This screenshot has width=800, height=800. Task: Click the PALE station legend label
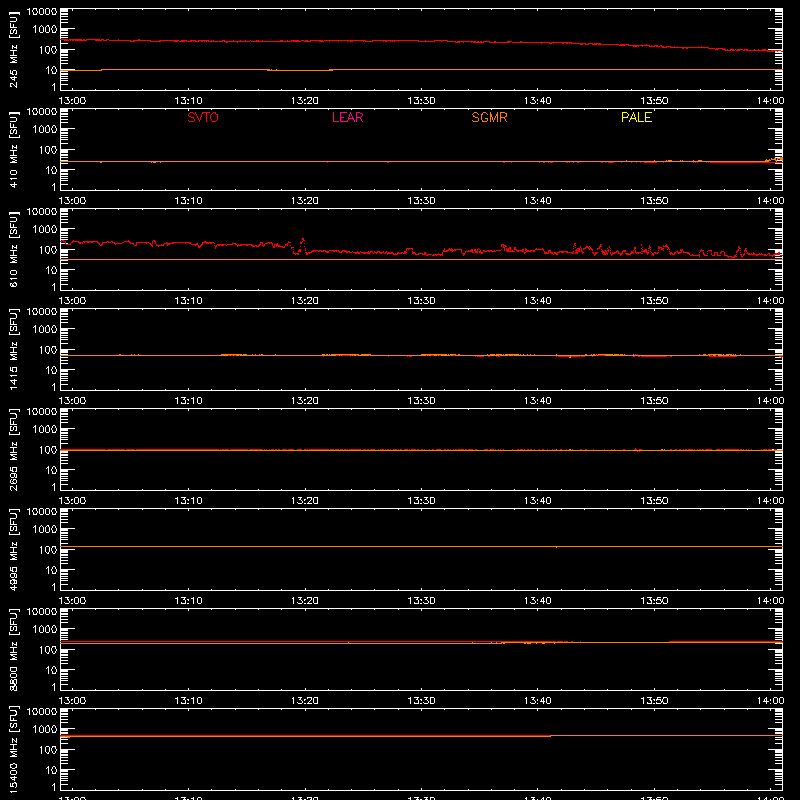(x=636, y=117)
